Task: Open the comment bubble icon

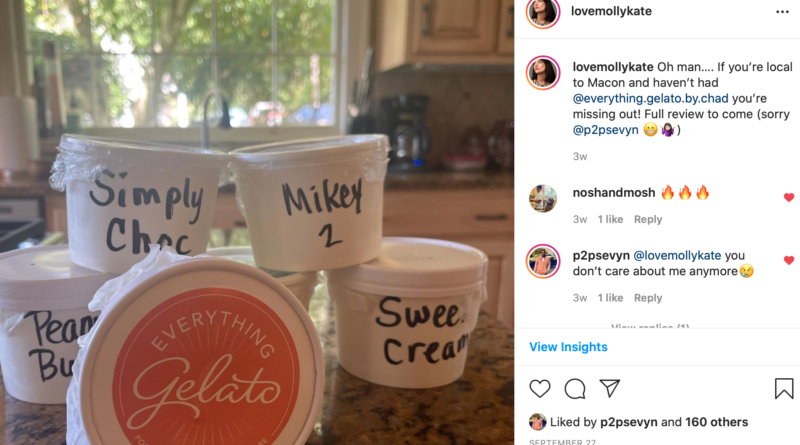Action: [x=575, y=389]
